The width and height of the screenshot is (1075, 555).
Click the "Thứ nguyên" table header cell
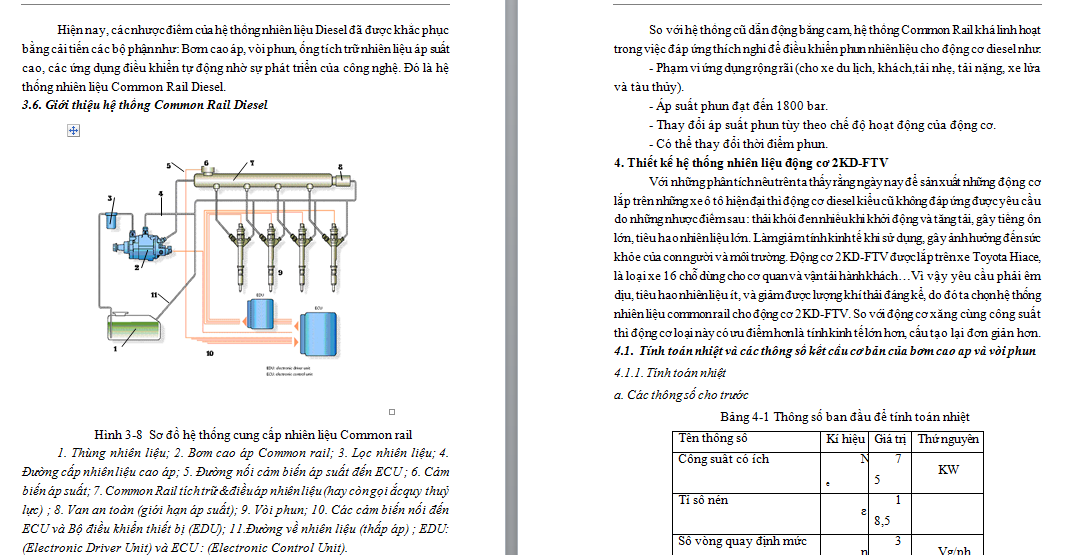coord(947,440)
